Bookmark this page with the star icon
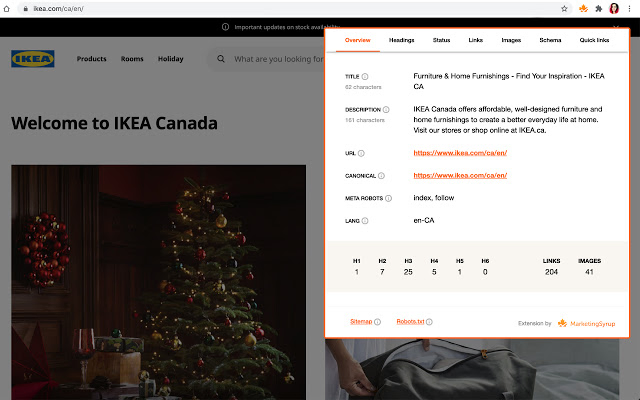Image resolution: width=640 pixels, height=400 pixels. [564, 9]
